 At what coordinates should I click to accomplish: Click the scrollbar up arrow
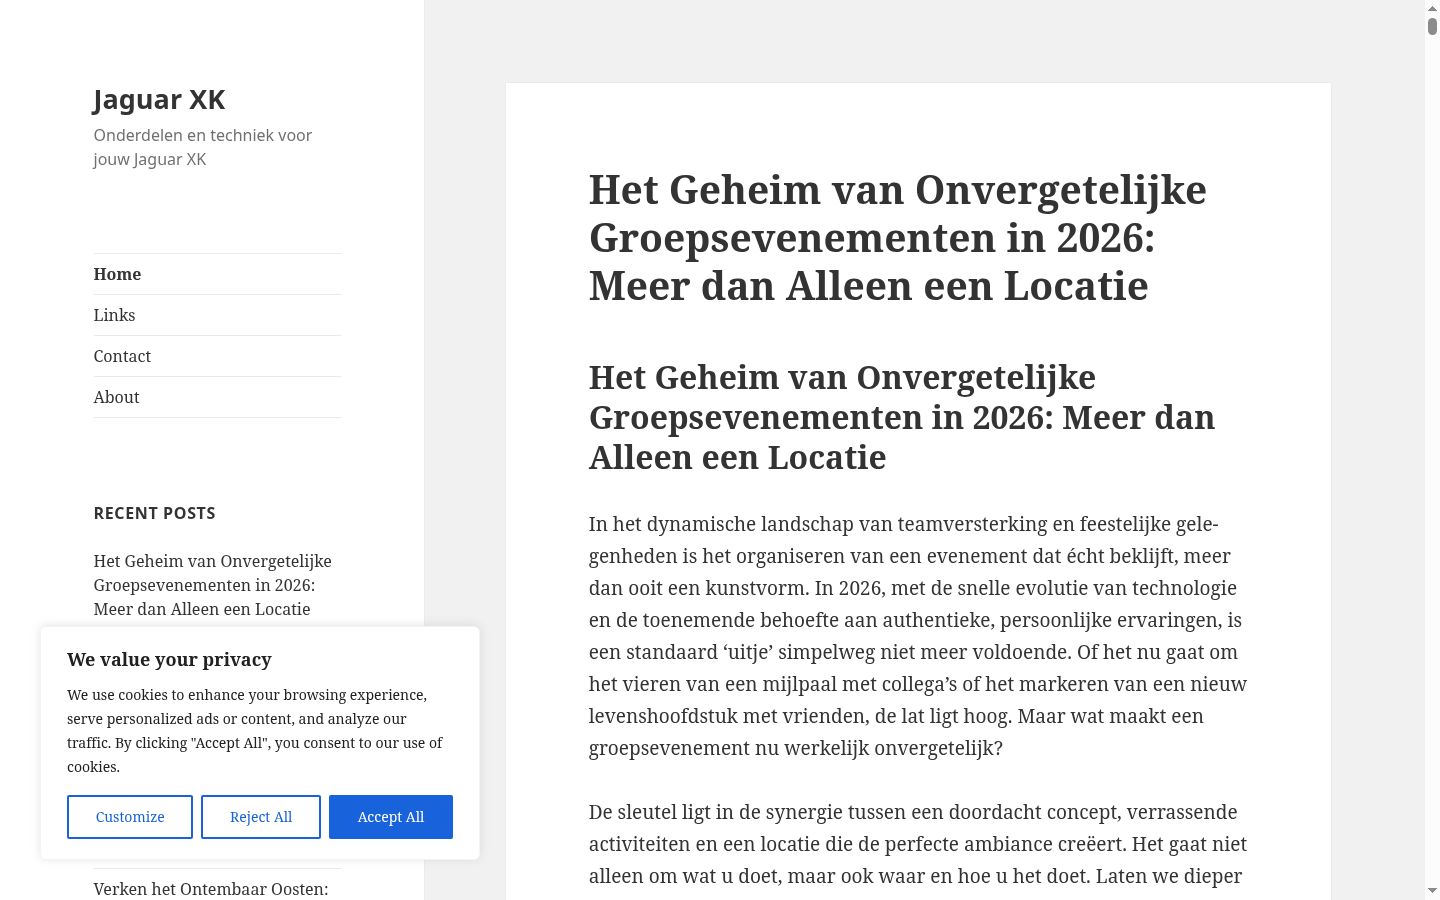[1432, 7]
